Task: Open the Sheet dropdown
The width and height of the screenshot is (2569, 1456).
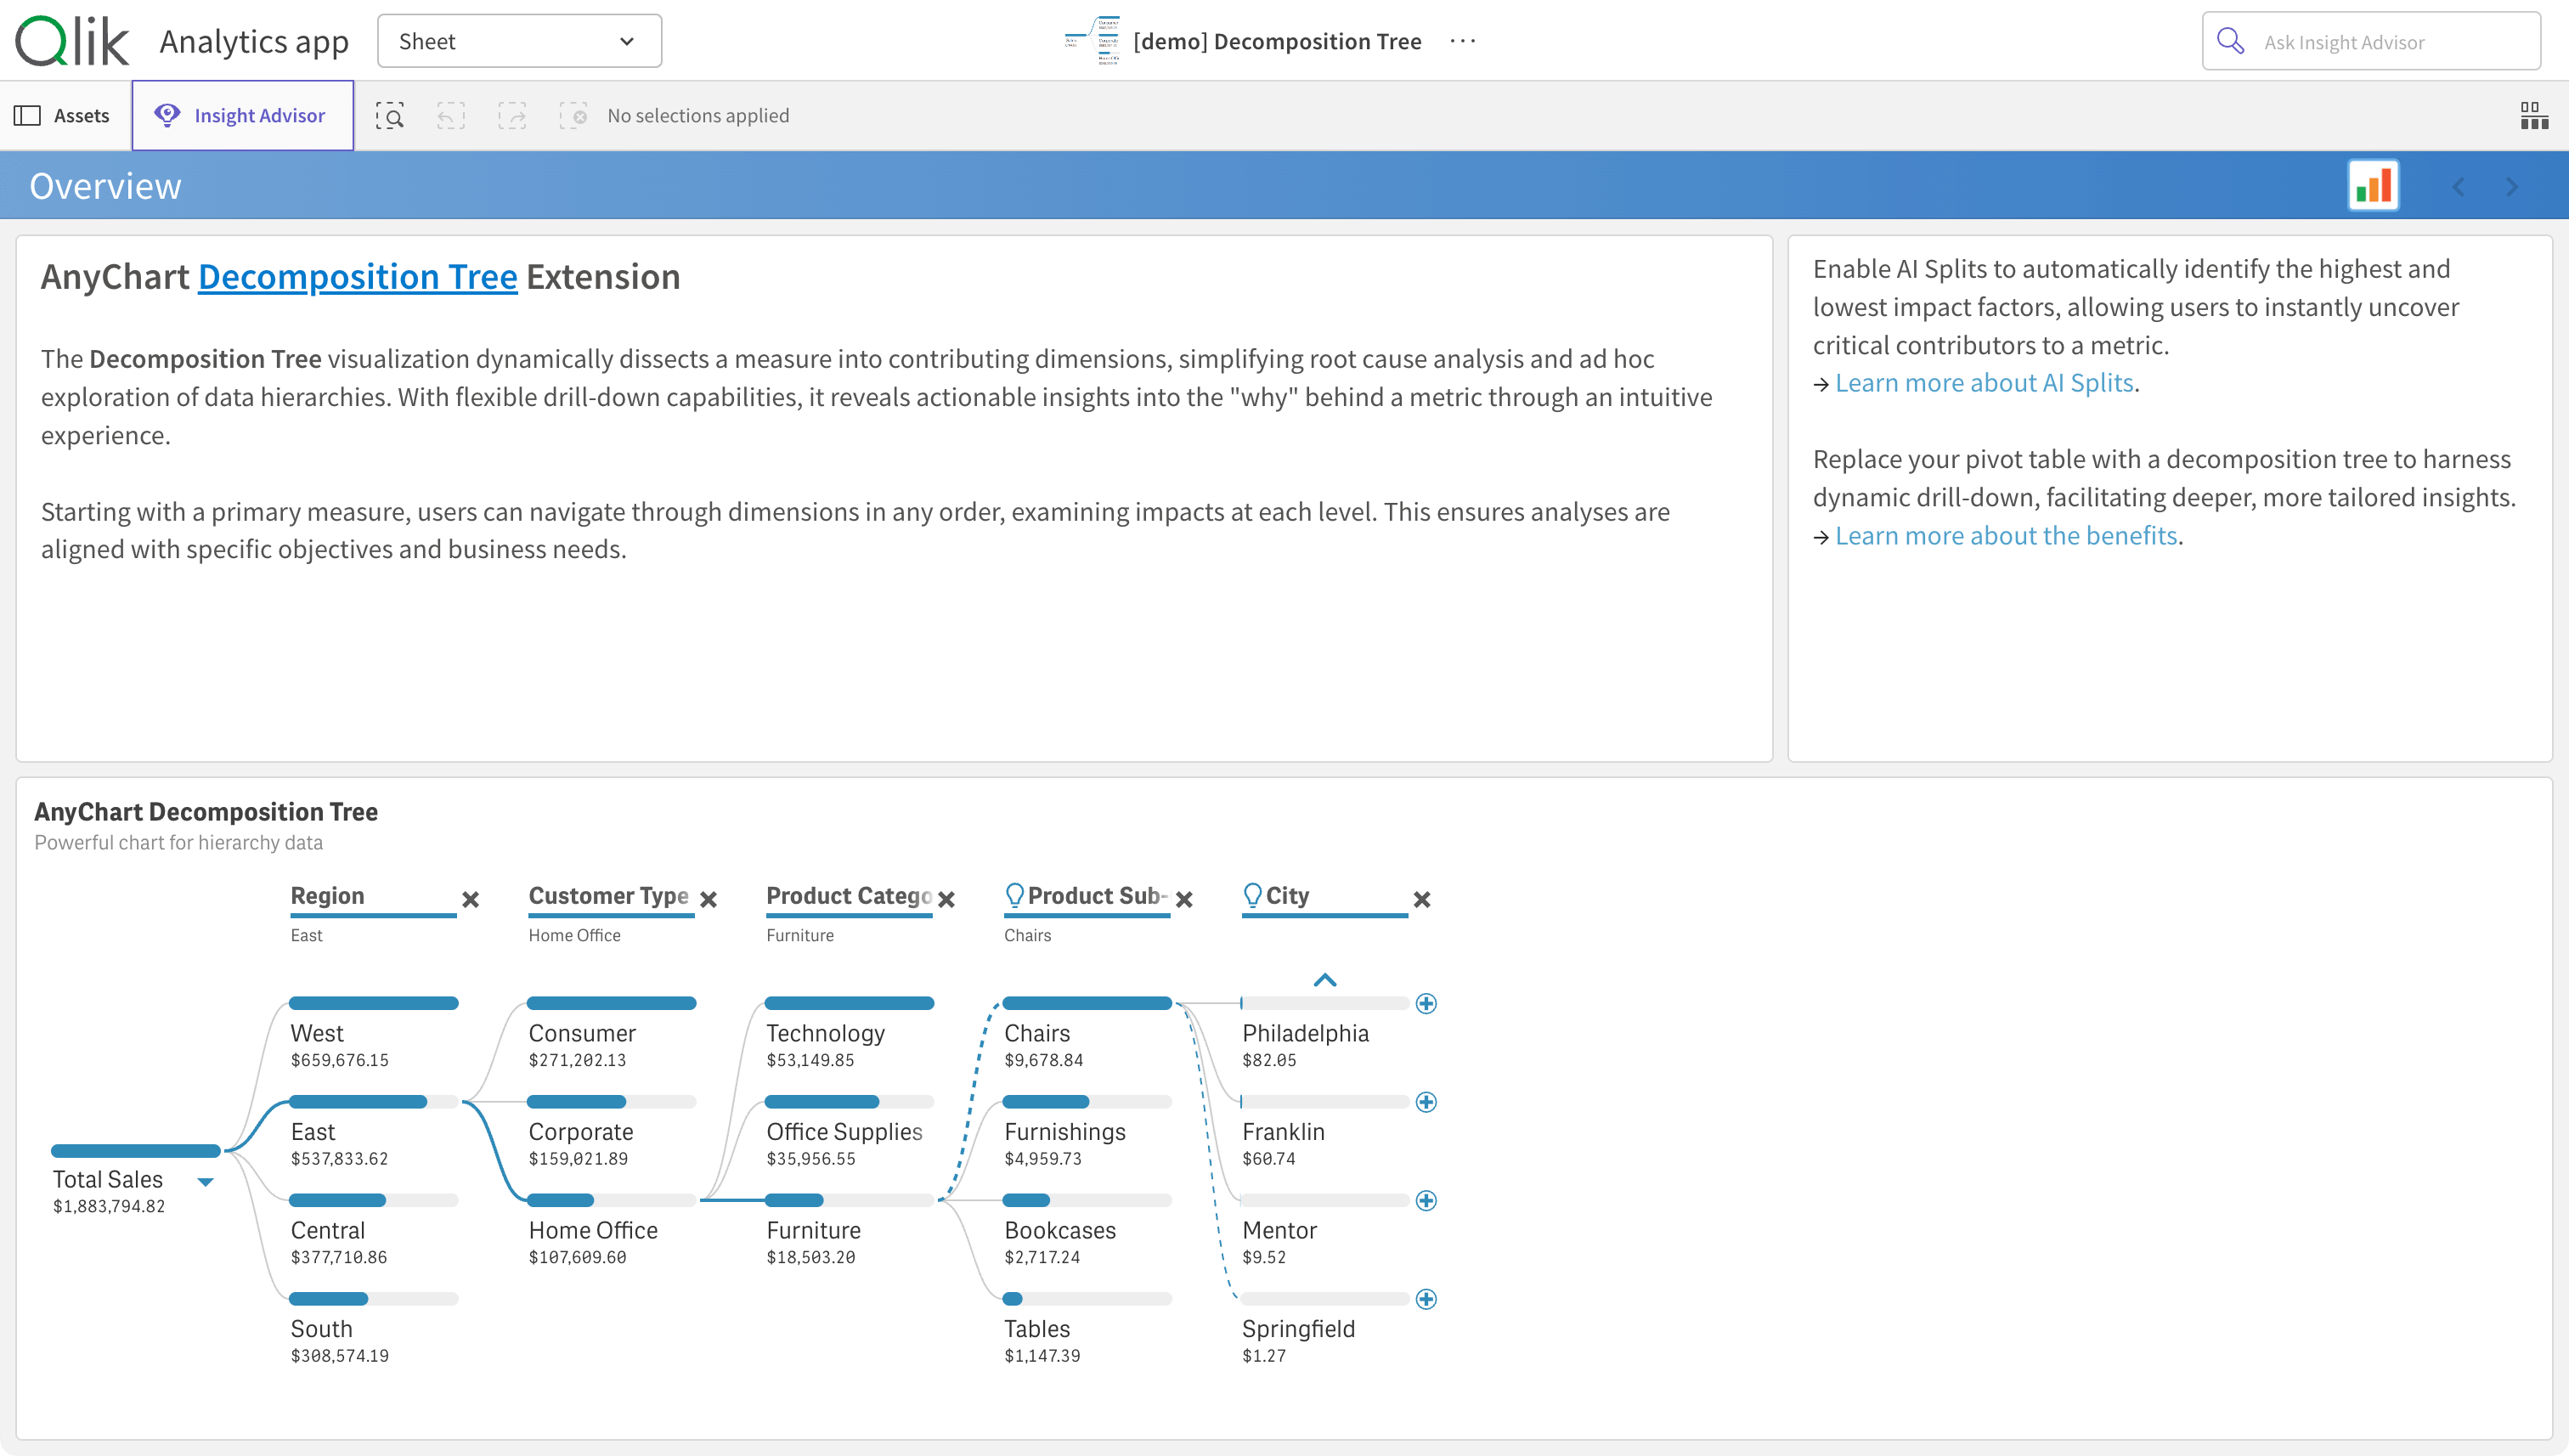Action: click(x=519, y=41)
